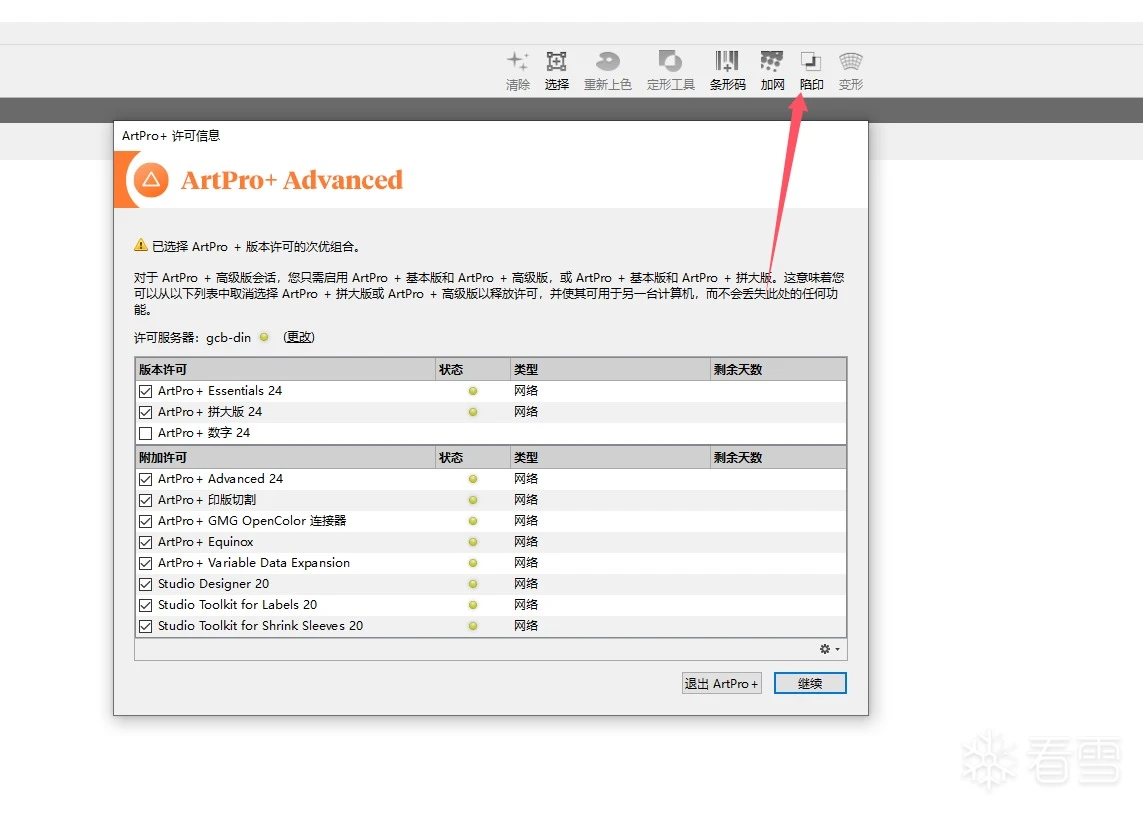Click status dot in Shrink Sleeves 20 row
Viewport: 1143px width, 815px height.
click(x=473, y=626)
